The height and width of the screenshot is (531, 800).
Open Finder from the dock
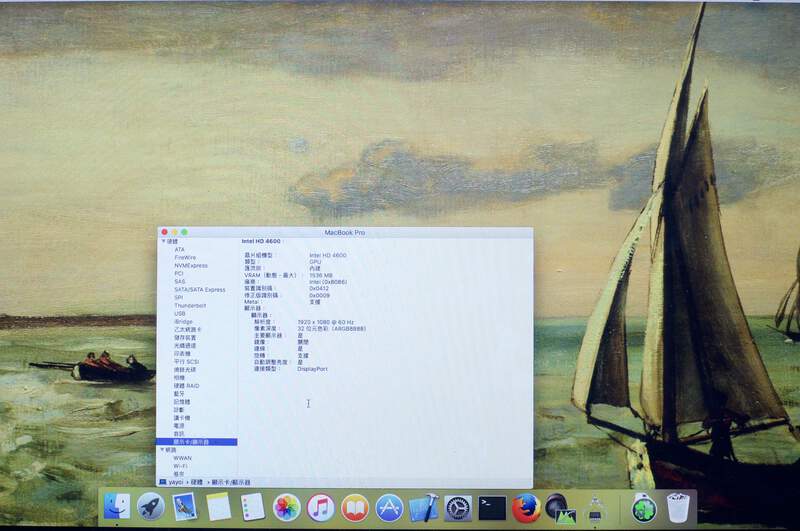coord(117,507)
